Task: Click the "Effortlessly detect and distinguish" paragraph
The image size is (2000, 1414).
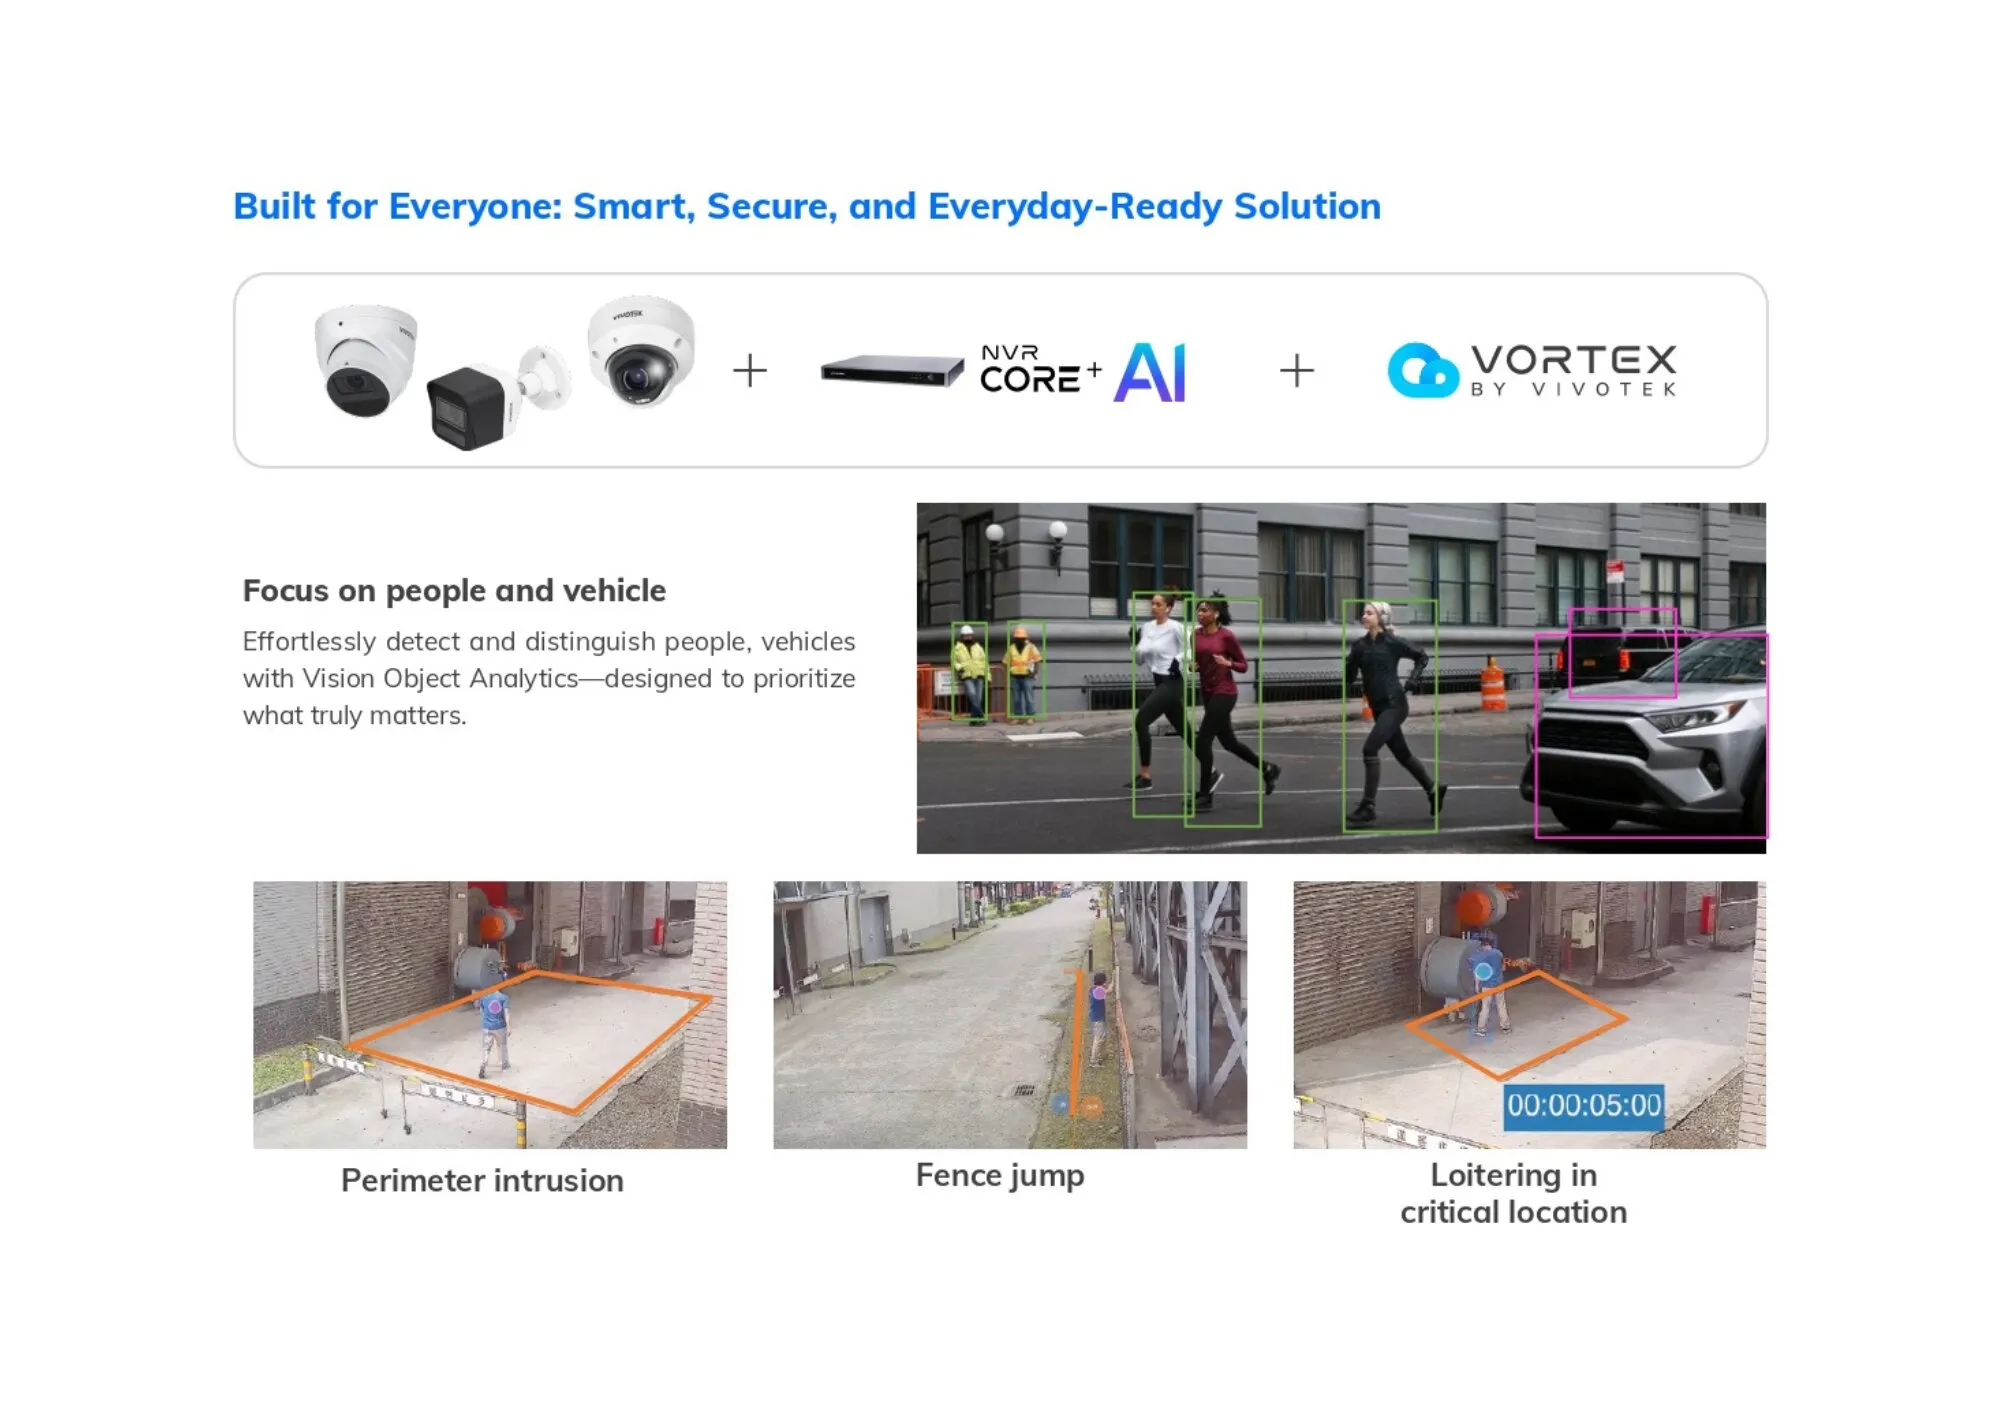Action: [x=549, y=678]
